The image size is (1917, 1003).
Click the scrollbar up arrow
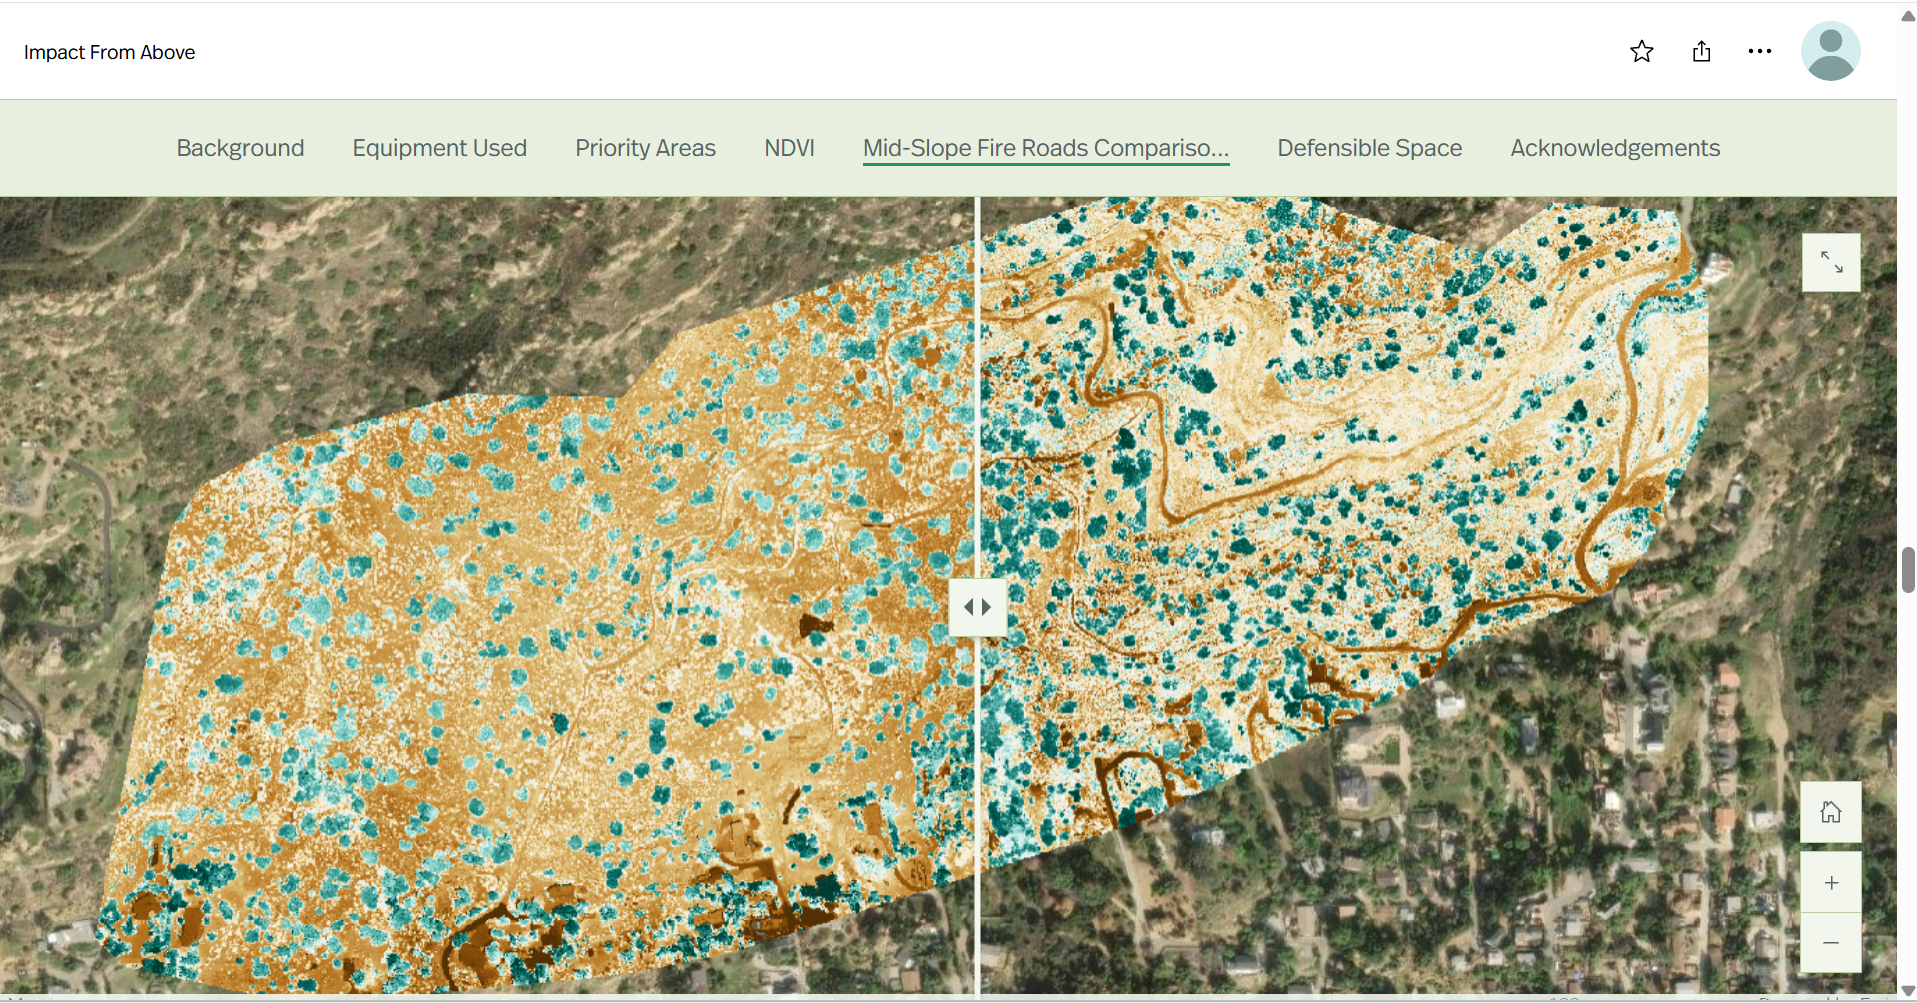pyautogui.click(x=1907, y=16)
